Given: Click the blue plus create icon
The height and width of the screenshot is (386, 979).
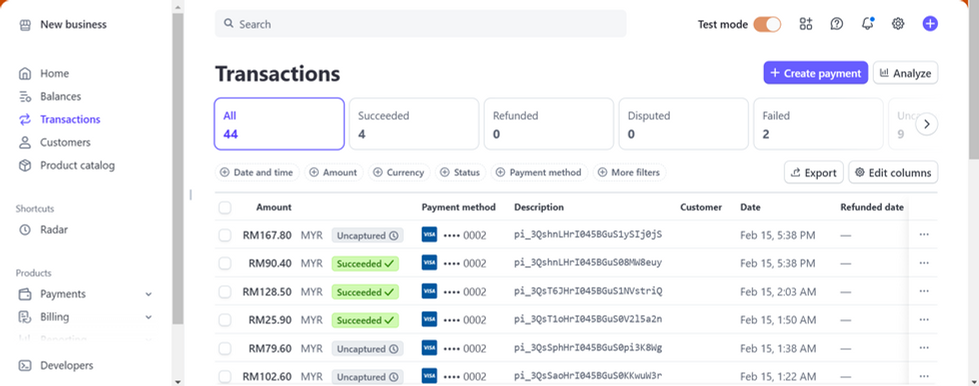Looking at the screenshot, I should pyautogui.click(x=930, y=24).
